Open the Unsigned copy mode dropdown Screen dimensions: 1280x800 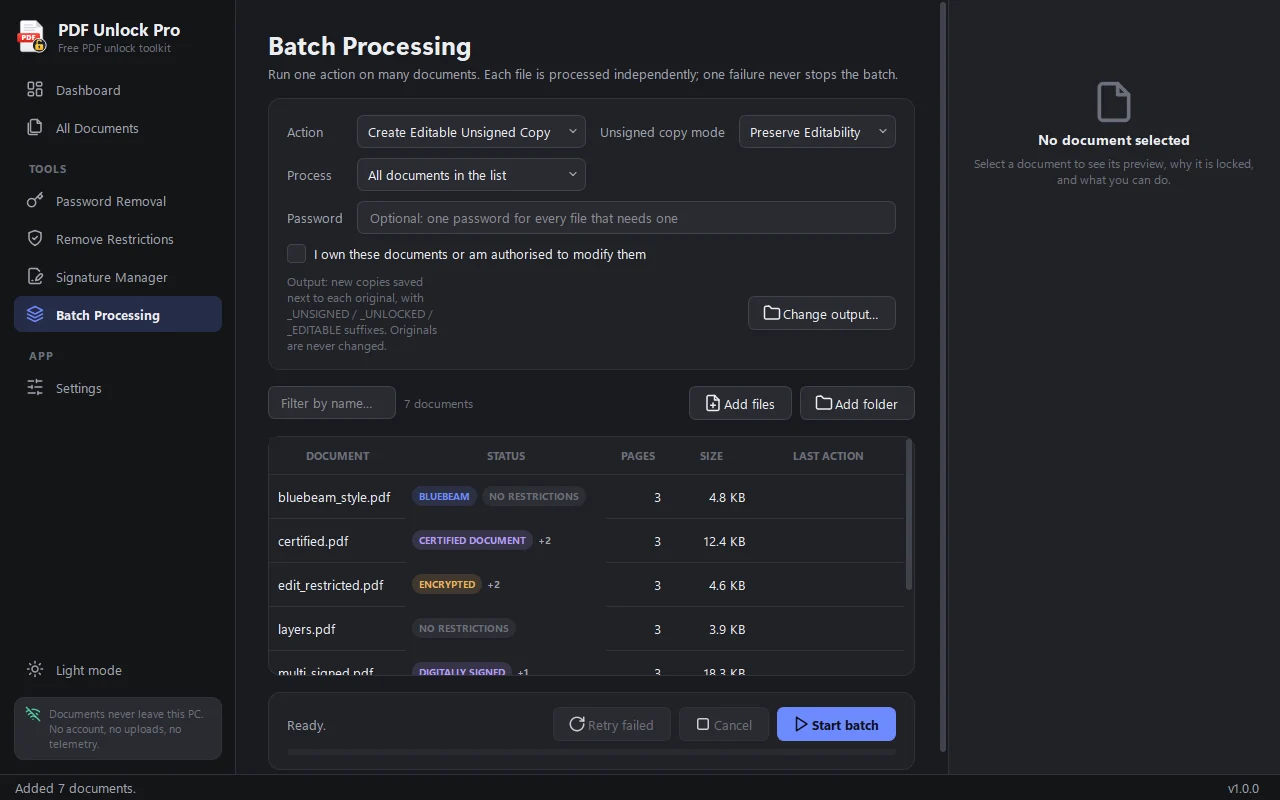pos(817,132)
